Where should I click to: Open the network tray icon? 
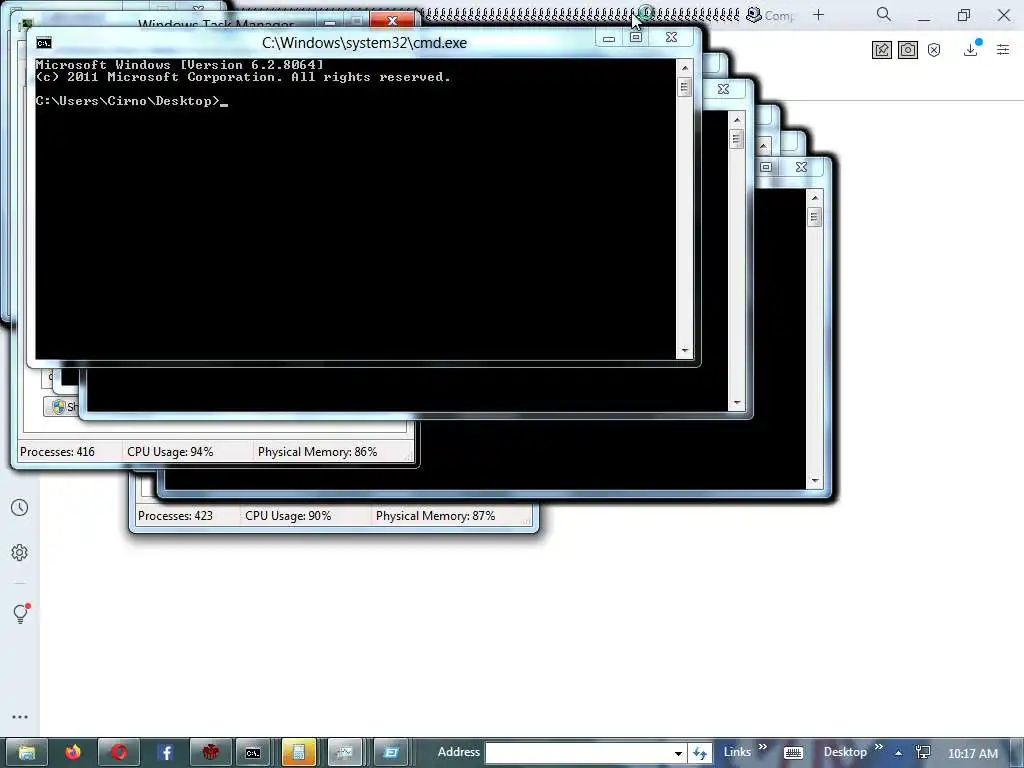923,753
